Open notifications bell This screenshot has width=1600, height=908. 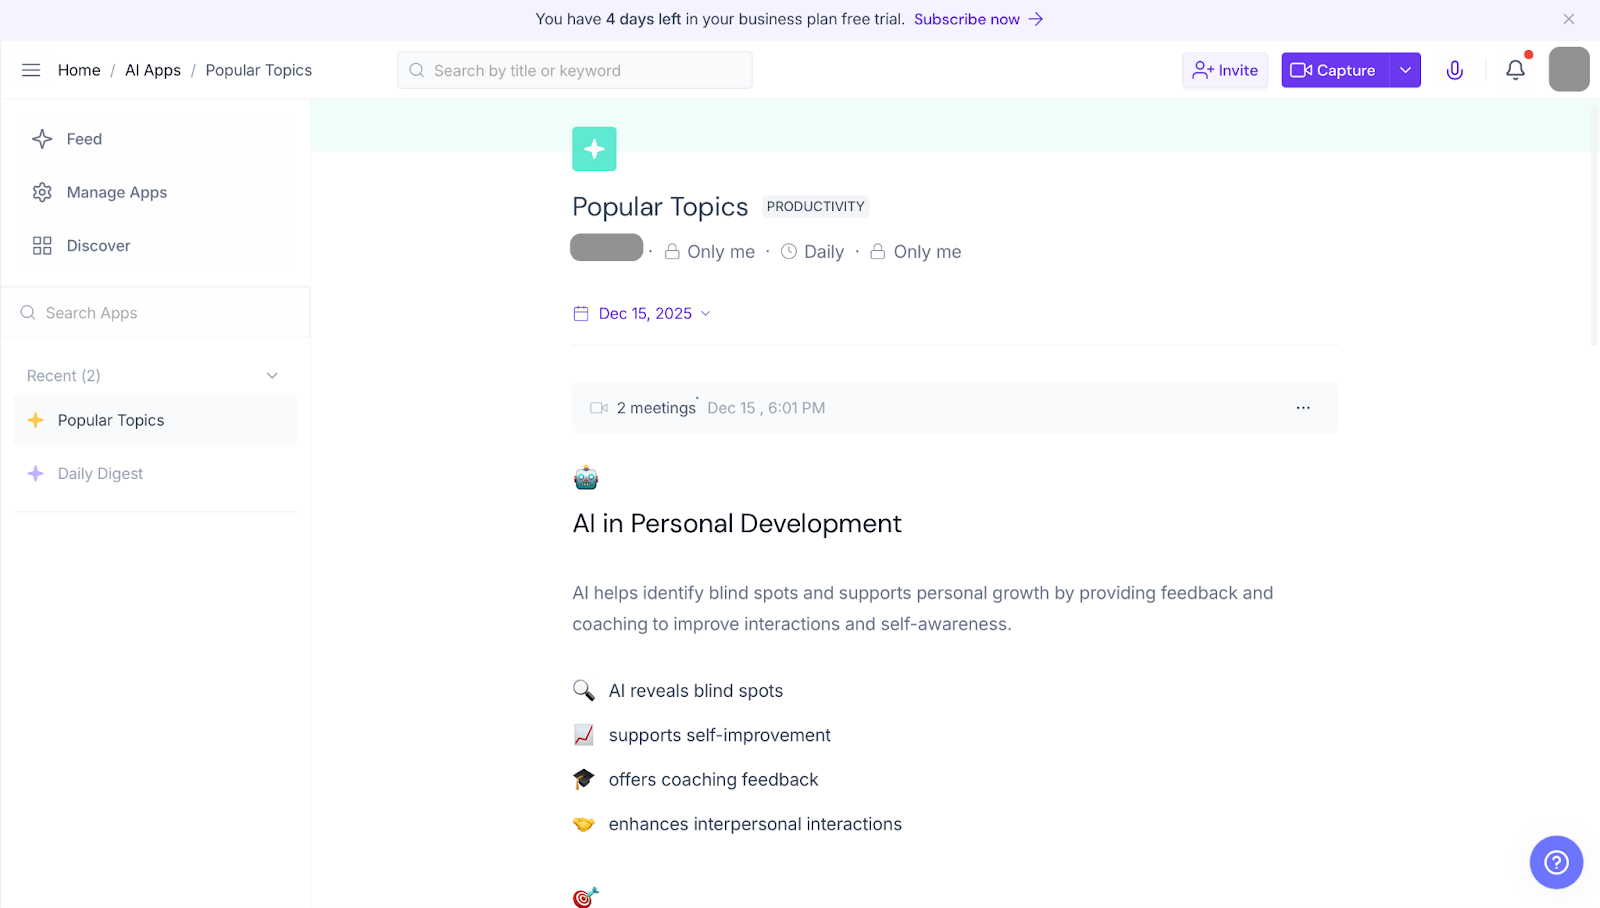1515,70
